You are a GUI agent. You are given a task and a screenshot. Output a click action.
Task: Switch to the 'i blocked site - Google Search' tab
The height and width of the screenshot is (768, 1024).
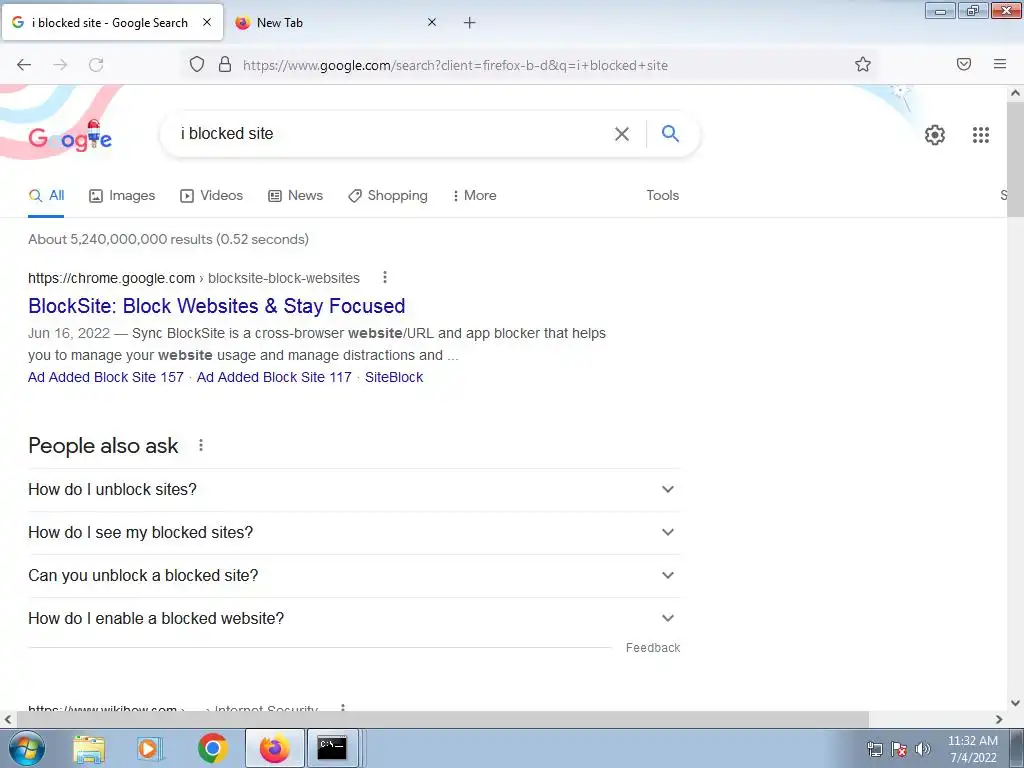click(x=112, y=23)
